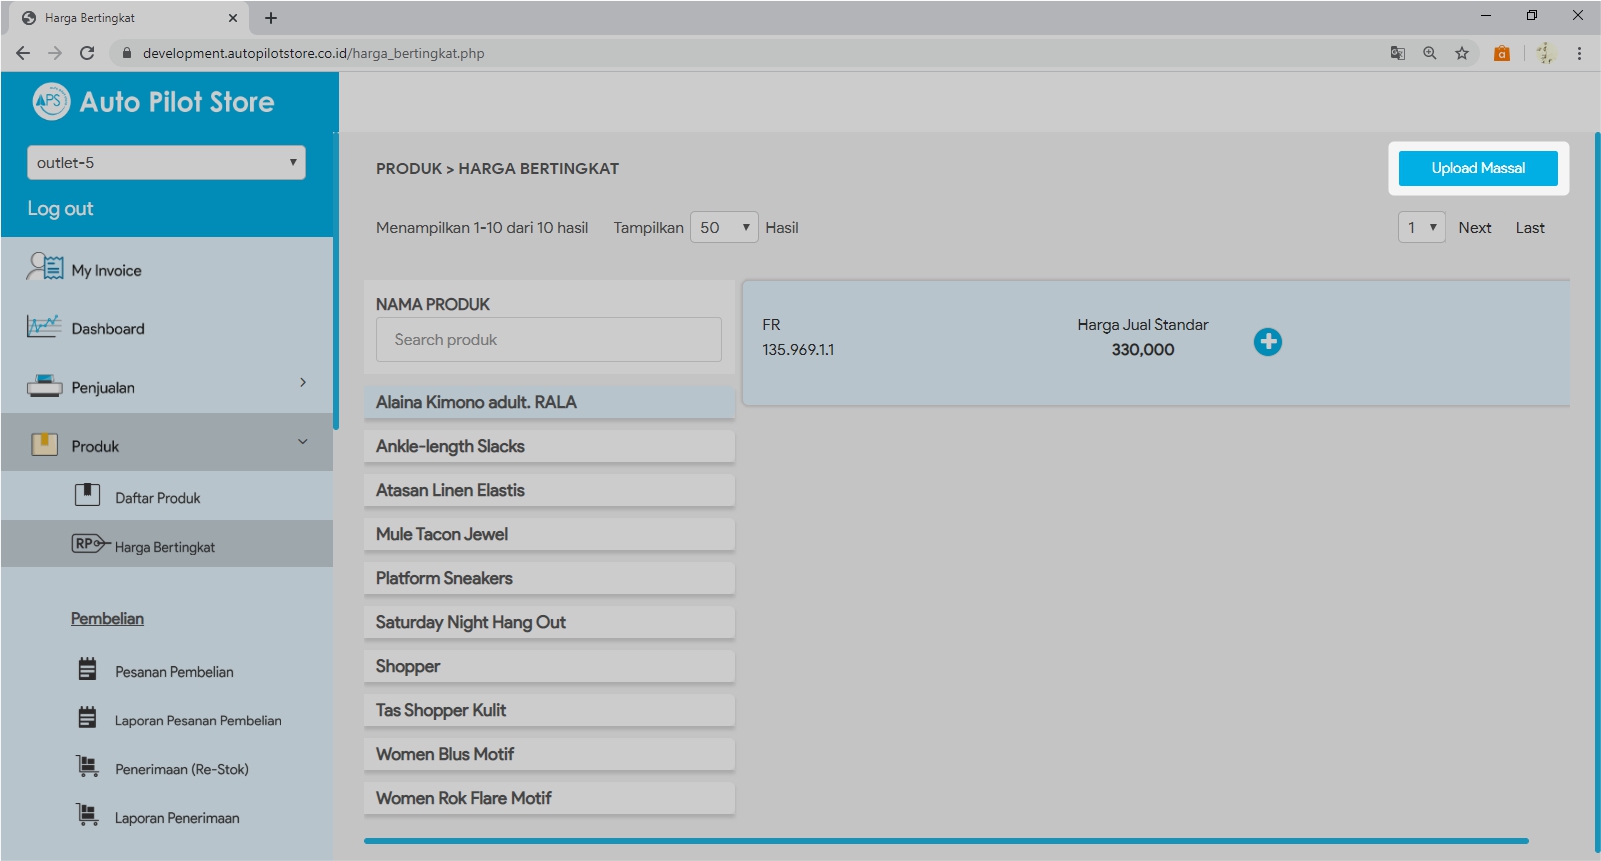Click the Search produk input field
This screenshot has width=1601, height=861.
click(548, 340)
